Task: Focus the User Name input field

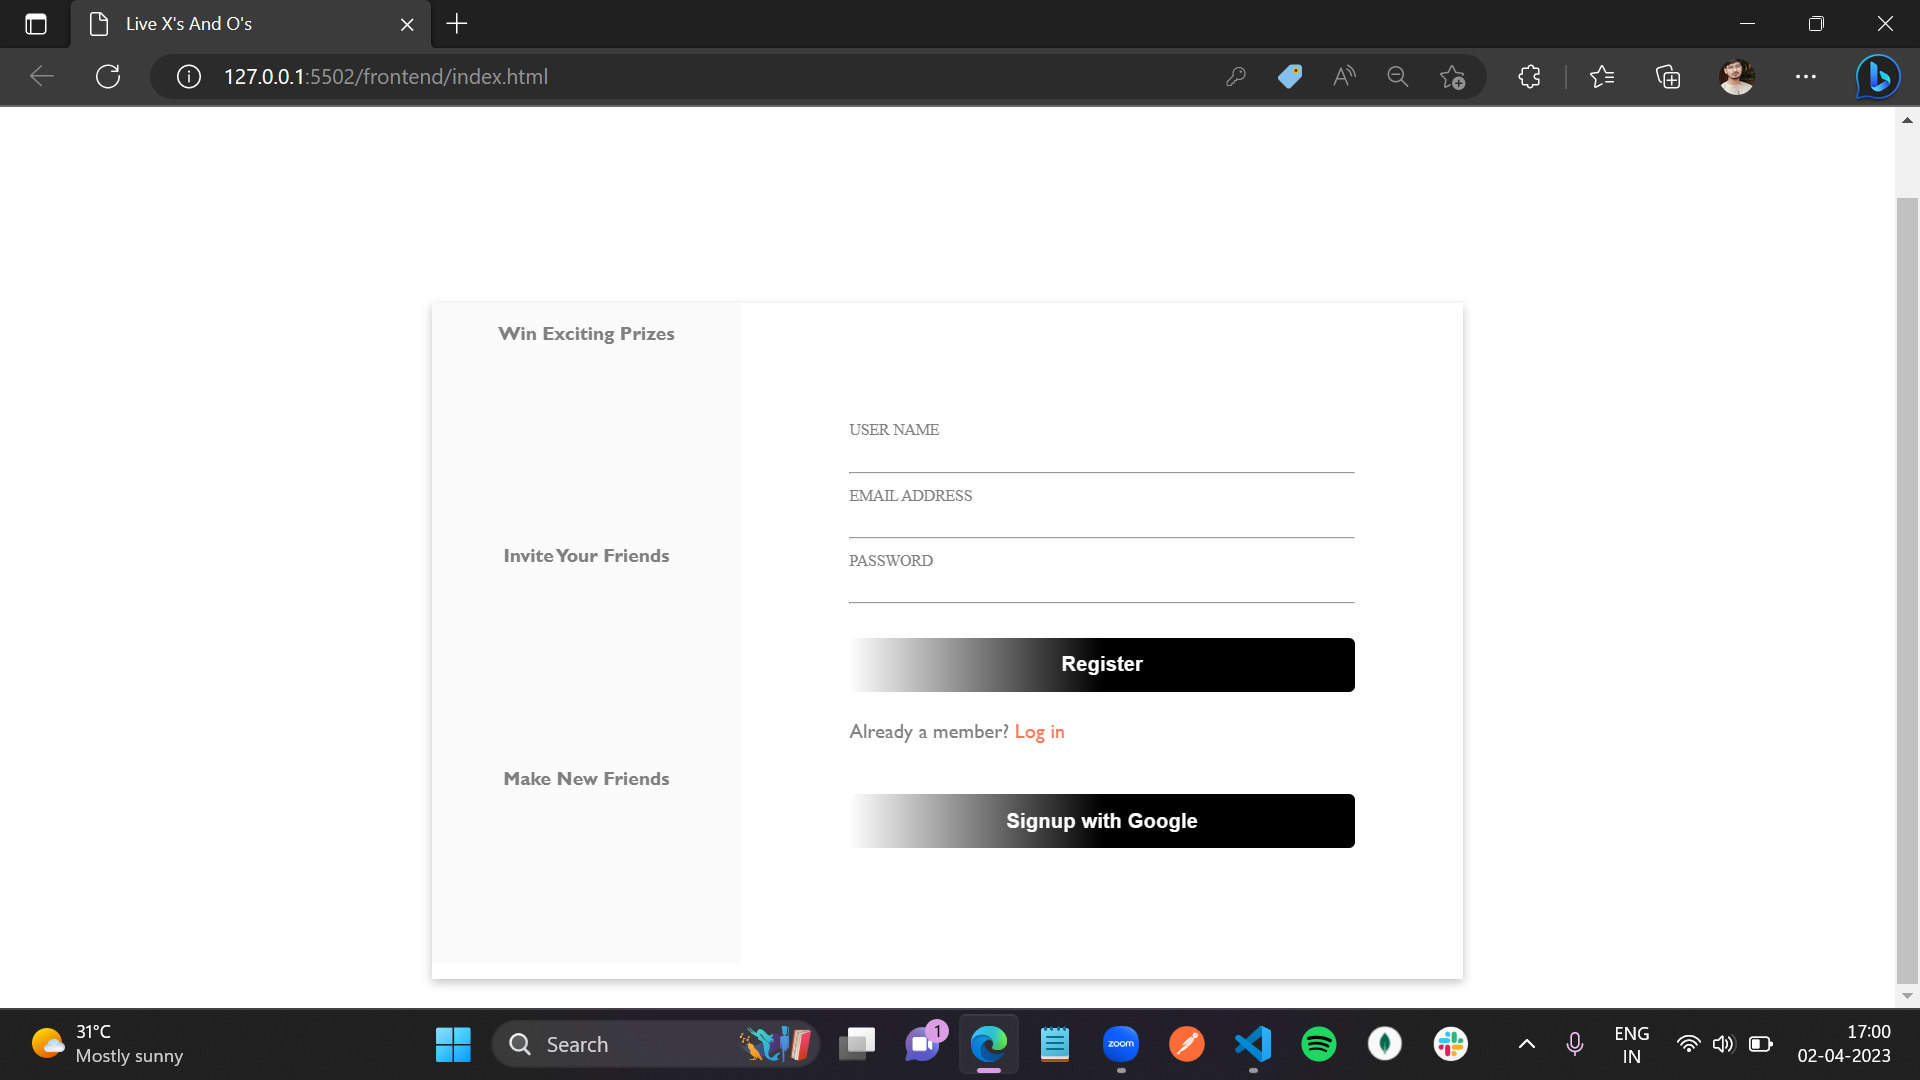Action: point(1102,456)
